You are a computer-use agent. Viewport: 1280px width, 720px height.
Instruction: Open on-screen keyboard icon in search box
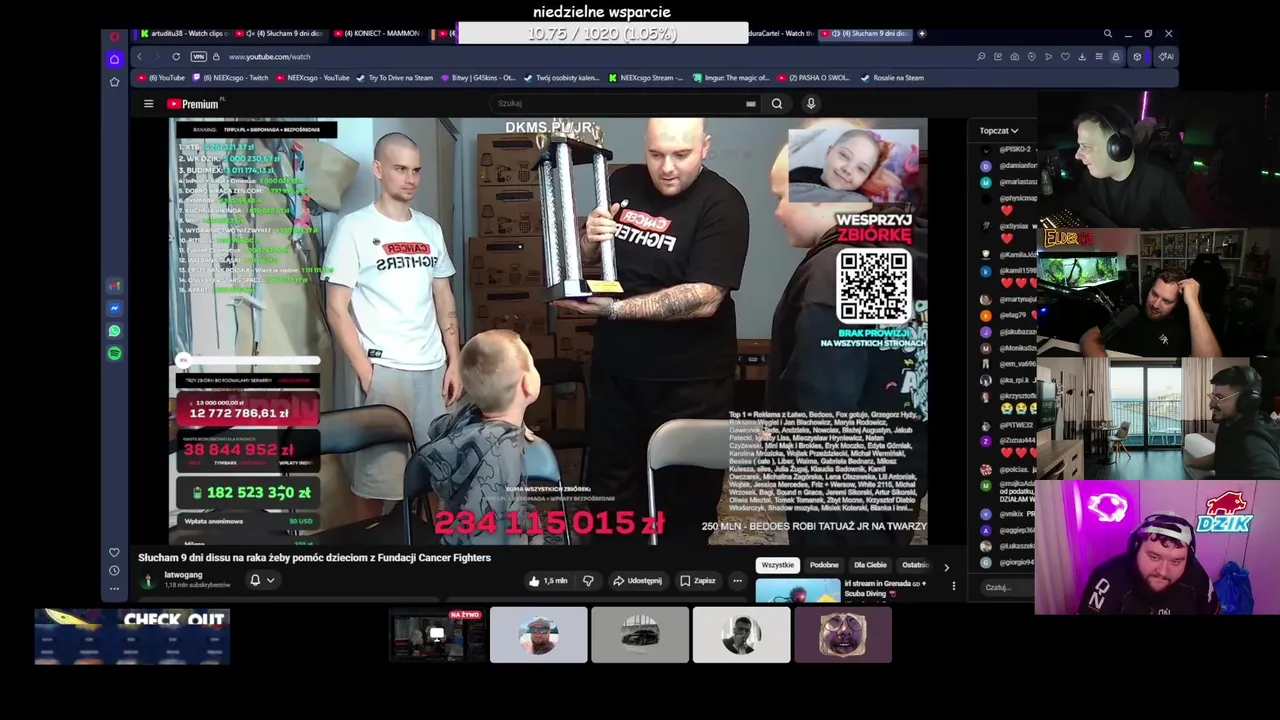click(x=750, y=103)
